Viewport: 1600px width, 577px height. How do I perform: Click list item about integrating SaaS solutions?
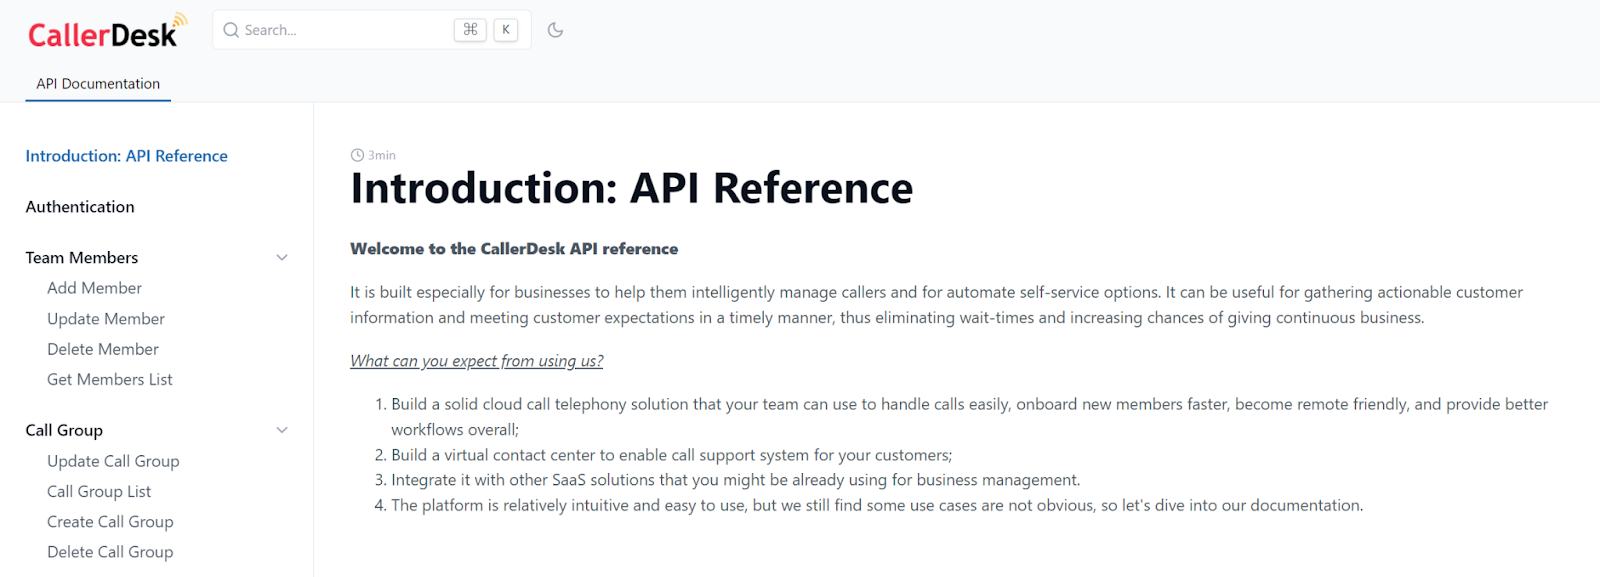coord(735,480)
